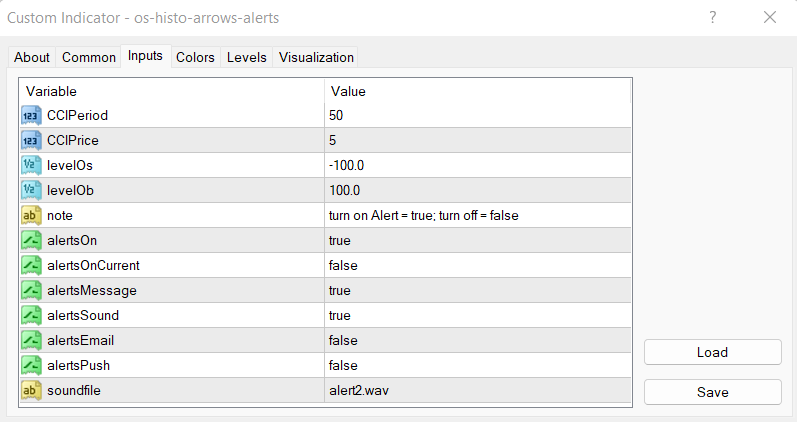The image size is (797, 422).
Task: Switch to the Colors tab
Action: (x=195, y=57)
